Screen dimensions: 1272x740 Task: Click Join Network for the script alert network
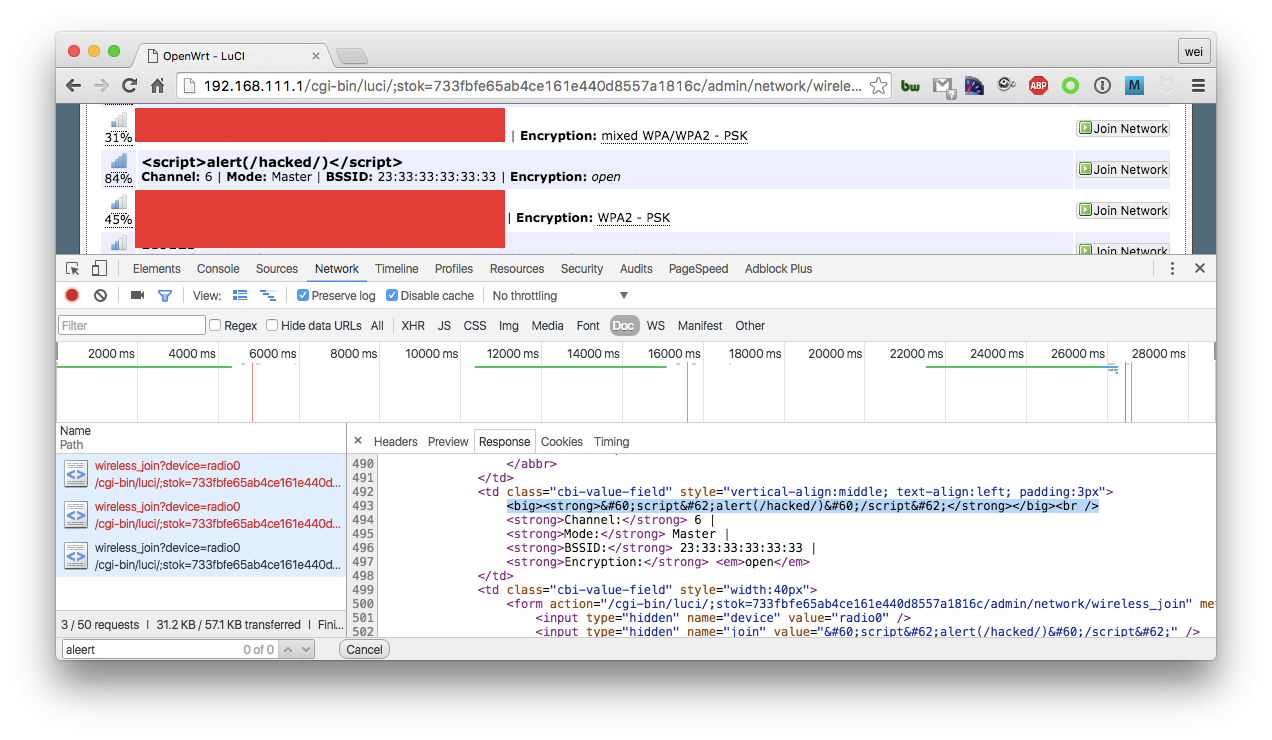tap(1122, 170)
